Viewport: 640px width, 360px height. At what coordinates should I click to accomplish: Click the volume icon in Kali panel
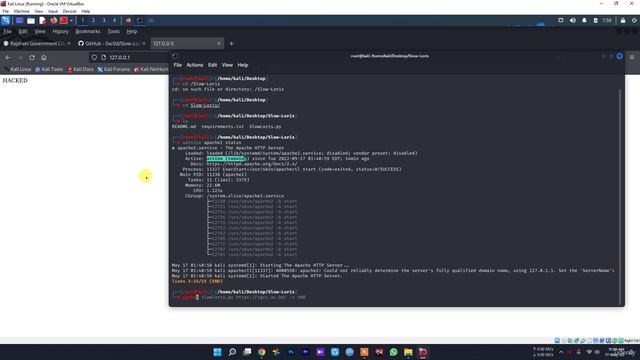(x=573, y=20)
